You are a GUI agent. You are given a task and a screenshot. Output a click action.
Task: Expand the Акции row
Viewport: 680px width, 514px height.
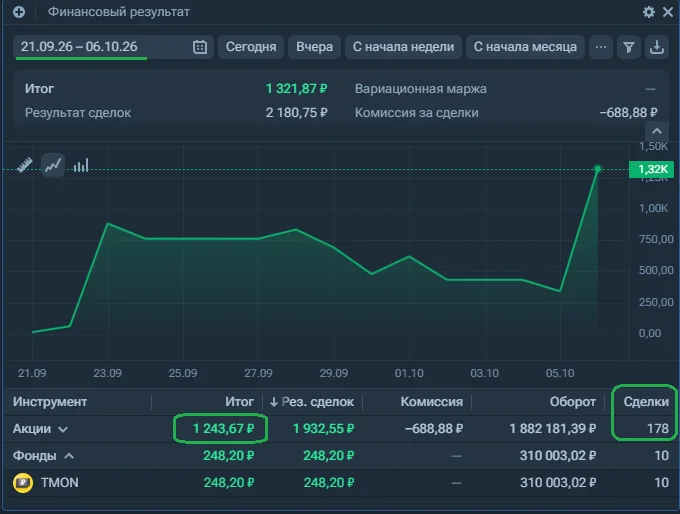coord(63,429)
